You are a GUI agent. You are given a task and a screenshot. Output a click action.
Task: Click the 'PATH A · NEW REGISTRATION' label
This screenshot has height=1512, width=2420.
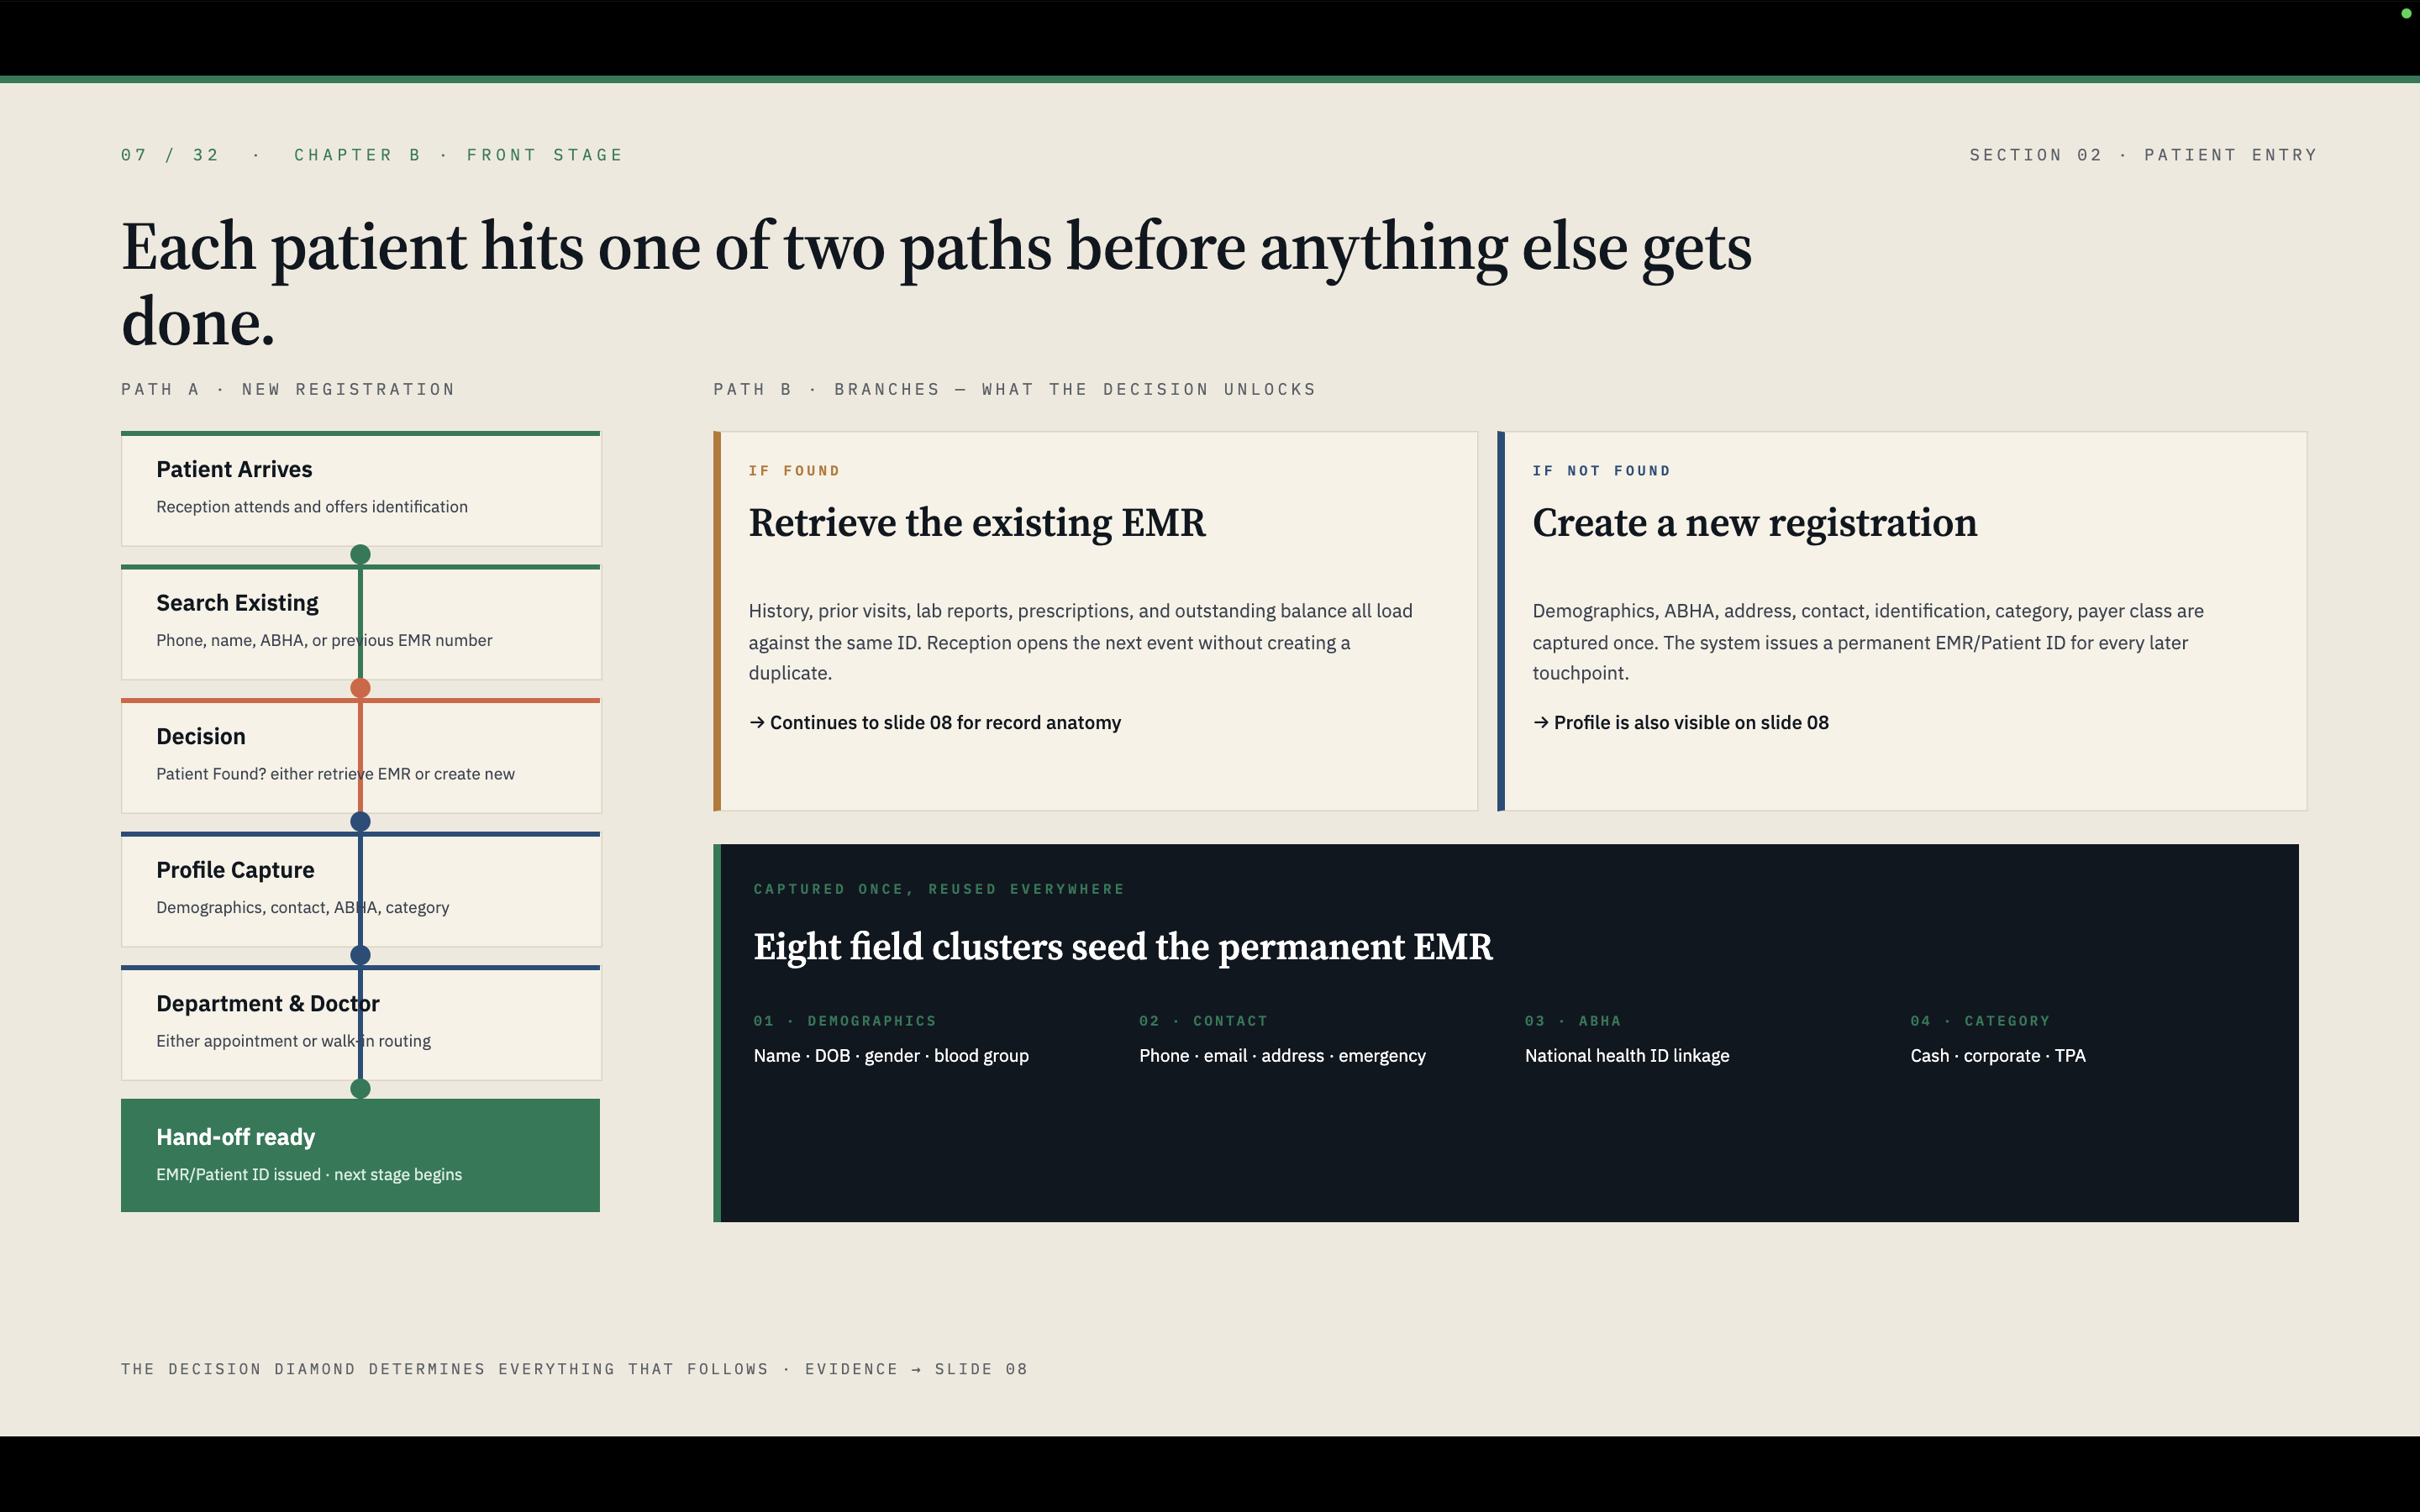(288, 389)
